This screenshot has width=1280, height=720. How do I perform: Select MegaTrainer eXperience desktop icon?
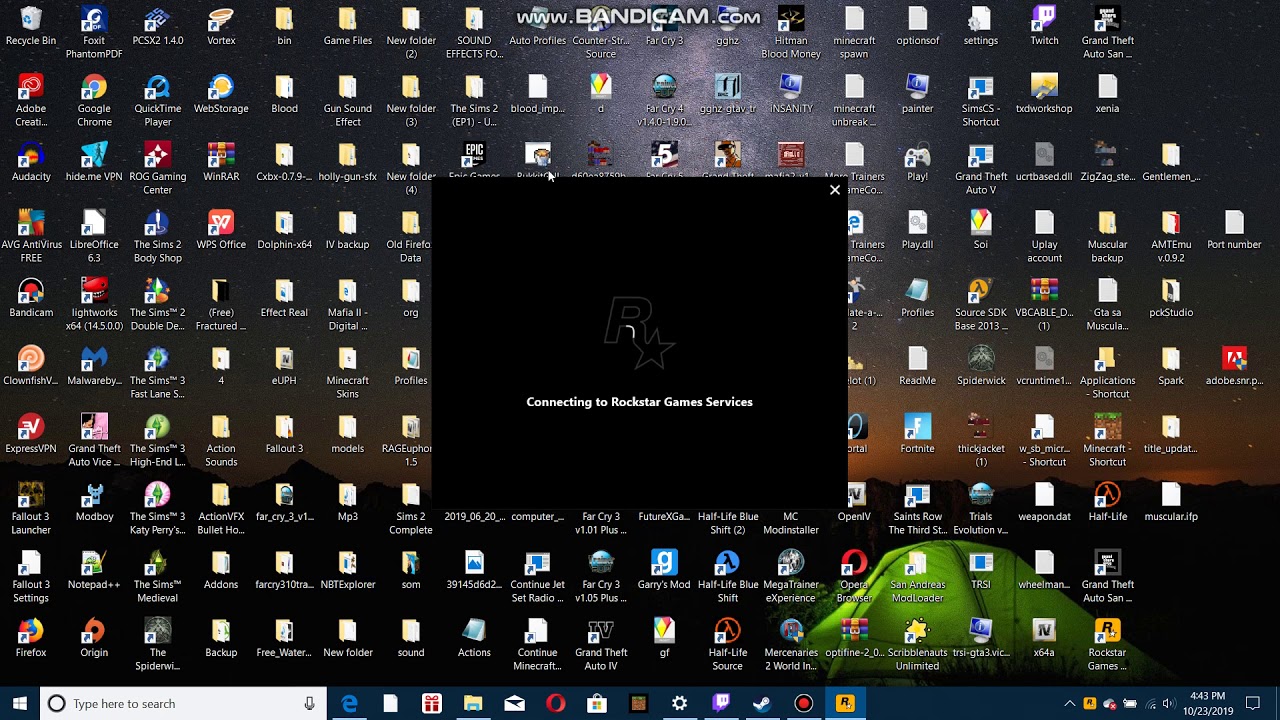791,577
